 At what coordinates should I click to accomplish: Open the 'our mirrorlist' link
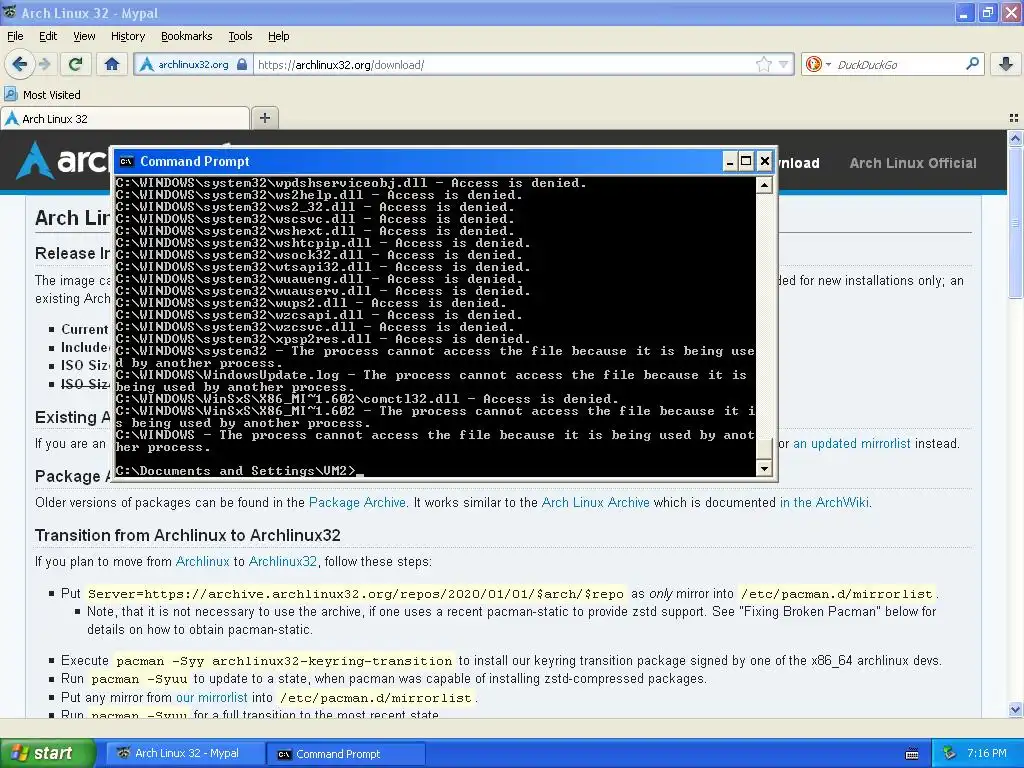pos(212,697)
